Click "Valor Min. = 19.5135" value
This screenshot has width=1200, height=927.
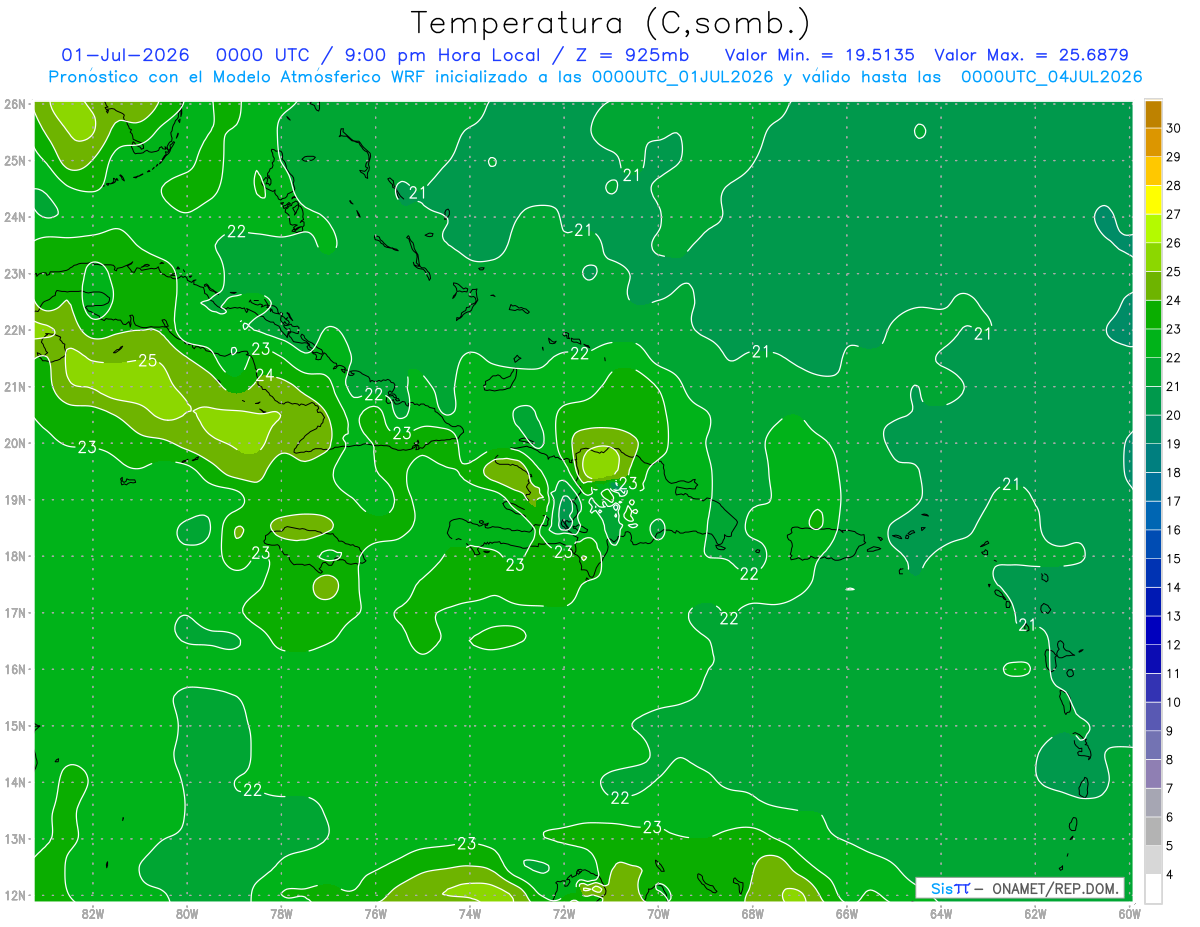(819, 55)
